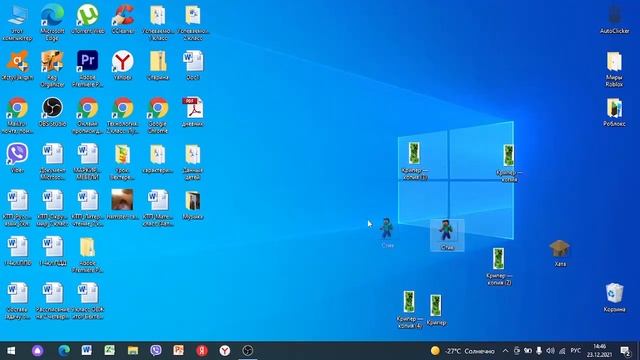Viewport: 640px width, 360px height.
Task: Select the hamster image thumbnail on desktop
Action: (122, 205)
